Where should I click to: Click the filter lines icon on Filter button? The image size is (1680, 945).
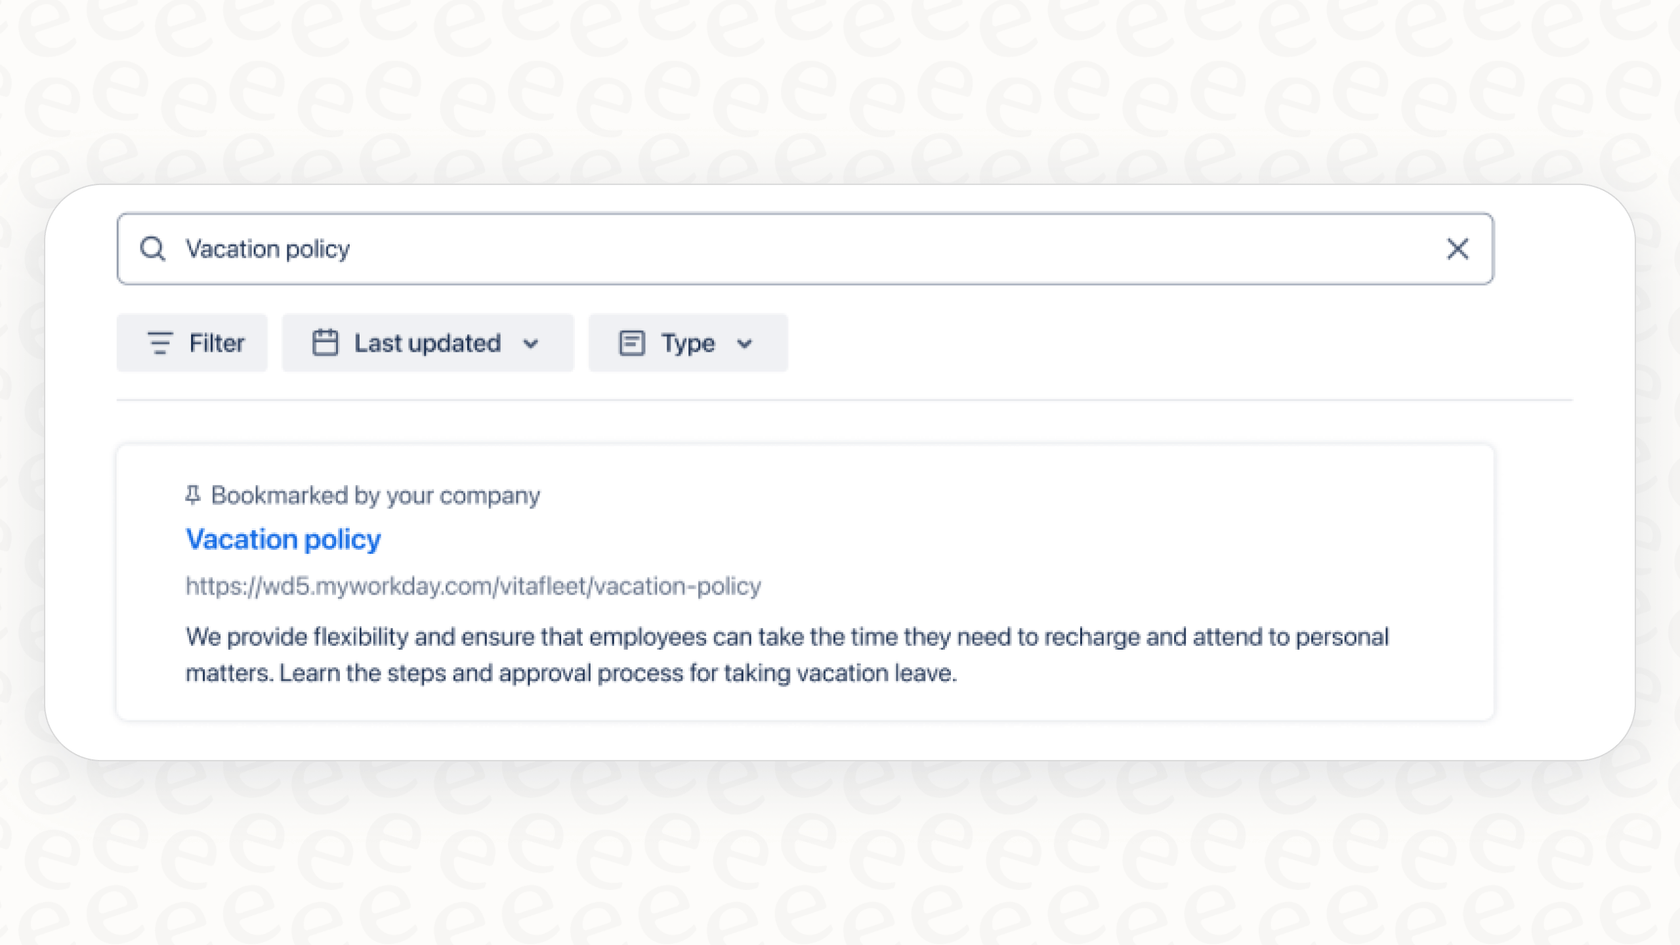pos(160,343)
